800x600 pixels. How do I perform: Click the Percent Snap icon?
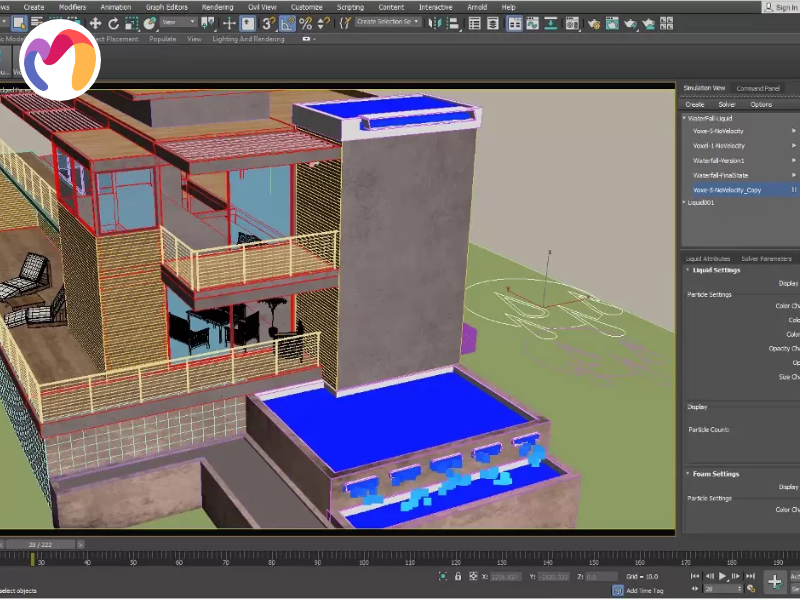coord(305,23)
